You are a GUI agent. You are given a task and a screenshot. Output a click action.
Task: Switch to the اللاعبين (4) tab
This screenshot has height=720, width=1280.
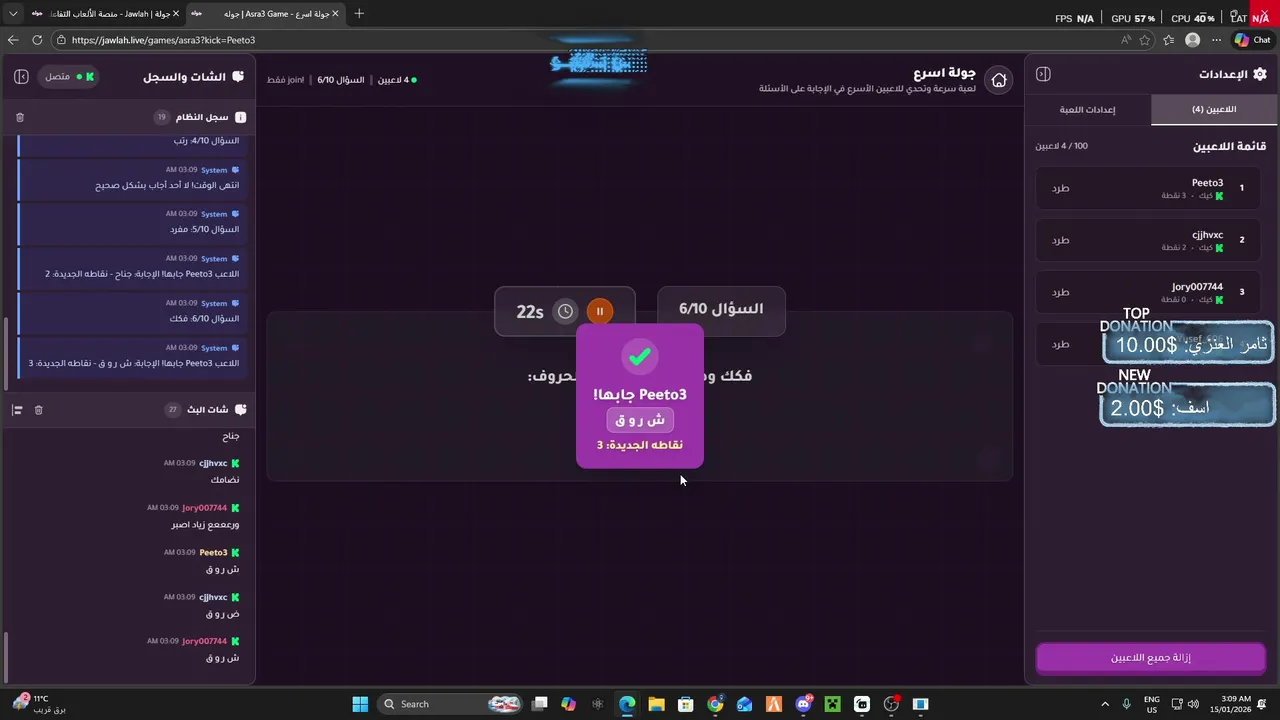click(1214, 109)
